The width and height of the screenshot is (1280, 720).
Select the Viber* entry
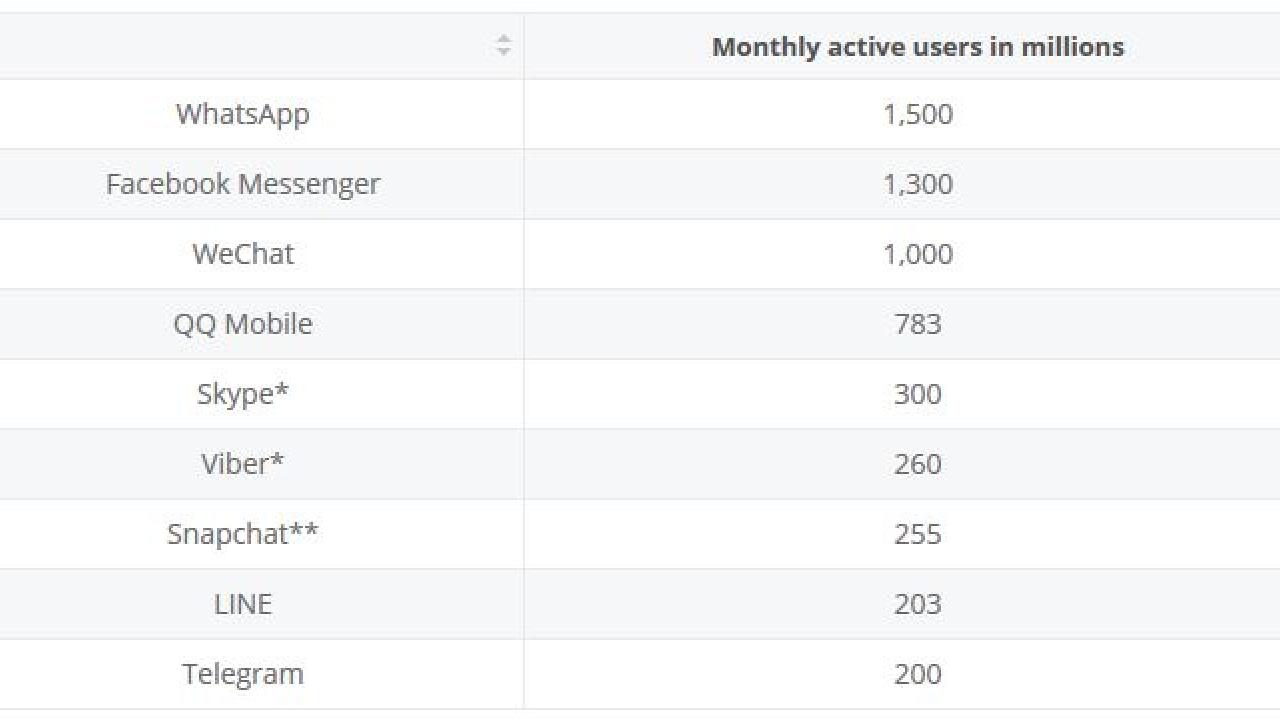243,464
